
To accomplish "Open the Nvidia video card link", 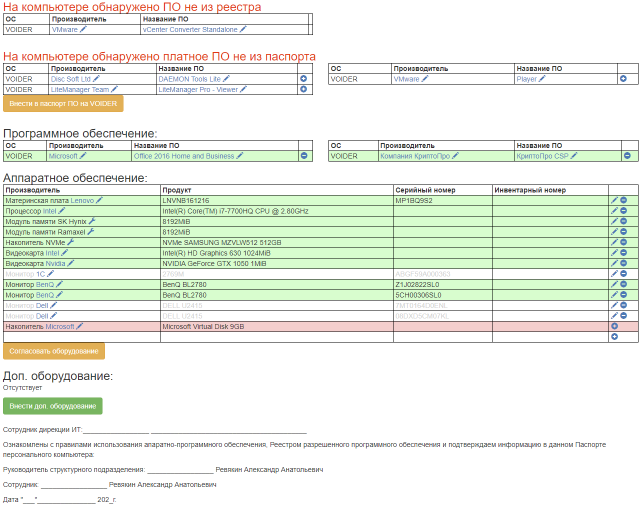I will [55, 264].
